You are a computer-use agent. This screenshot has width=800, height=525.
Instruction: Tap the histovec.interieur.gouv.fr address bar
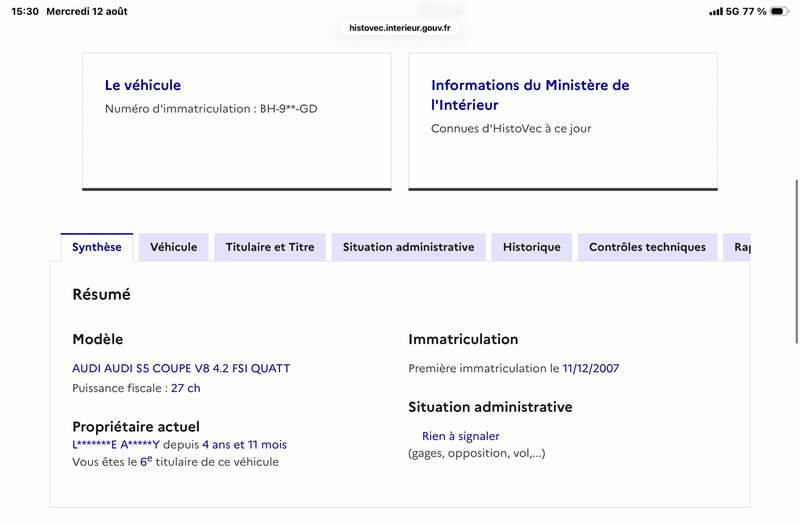399,28
